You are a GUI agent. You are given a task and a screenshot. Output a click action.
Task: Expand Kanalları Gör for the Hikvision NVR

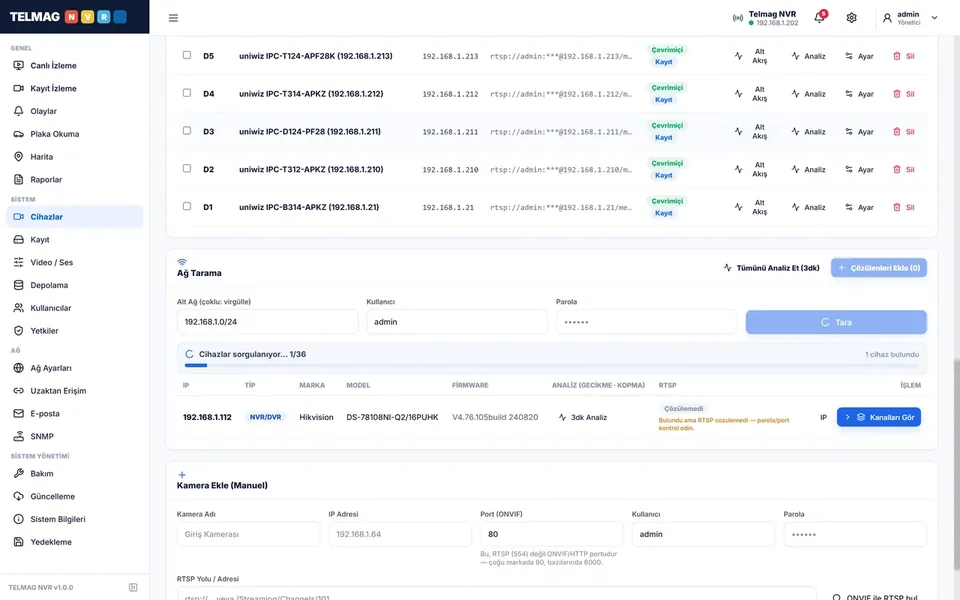[879, 417]
